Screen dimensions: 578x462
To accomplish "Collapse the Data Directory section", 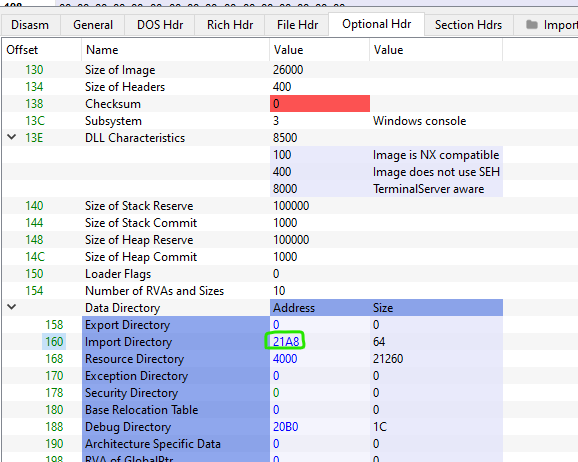I will [x=12, y=307].
